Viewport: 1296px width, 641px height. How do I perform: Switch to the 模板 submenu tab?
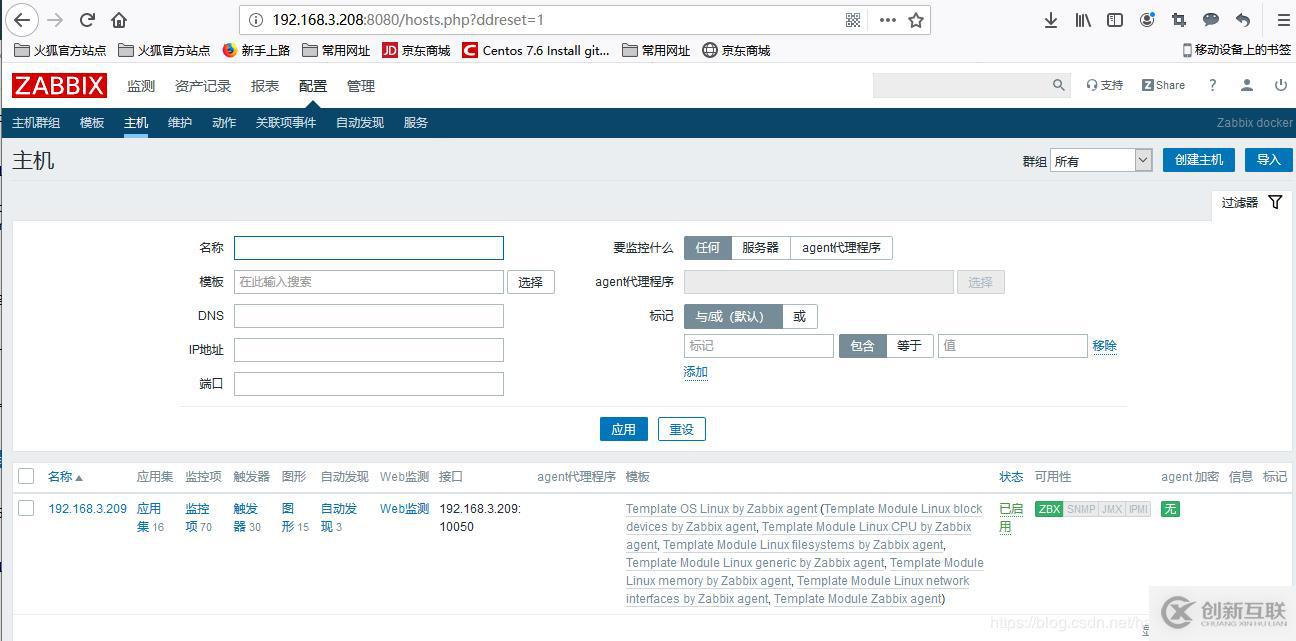click(x=92, y=123)
